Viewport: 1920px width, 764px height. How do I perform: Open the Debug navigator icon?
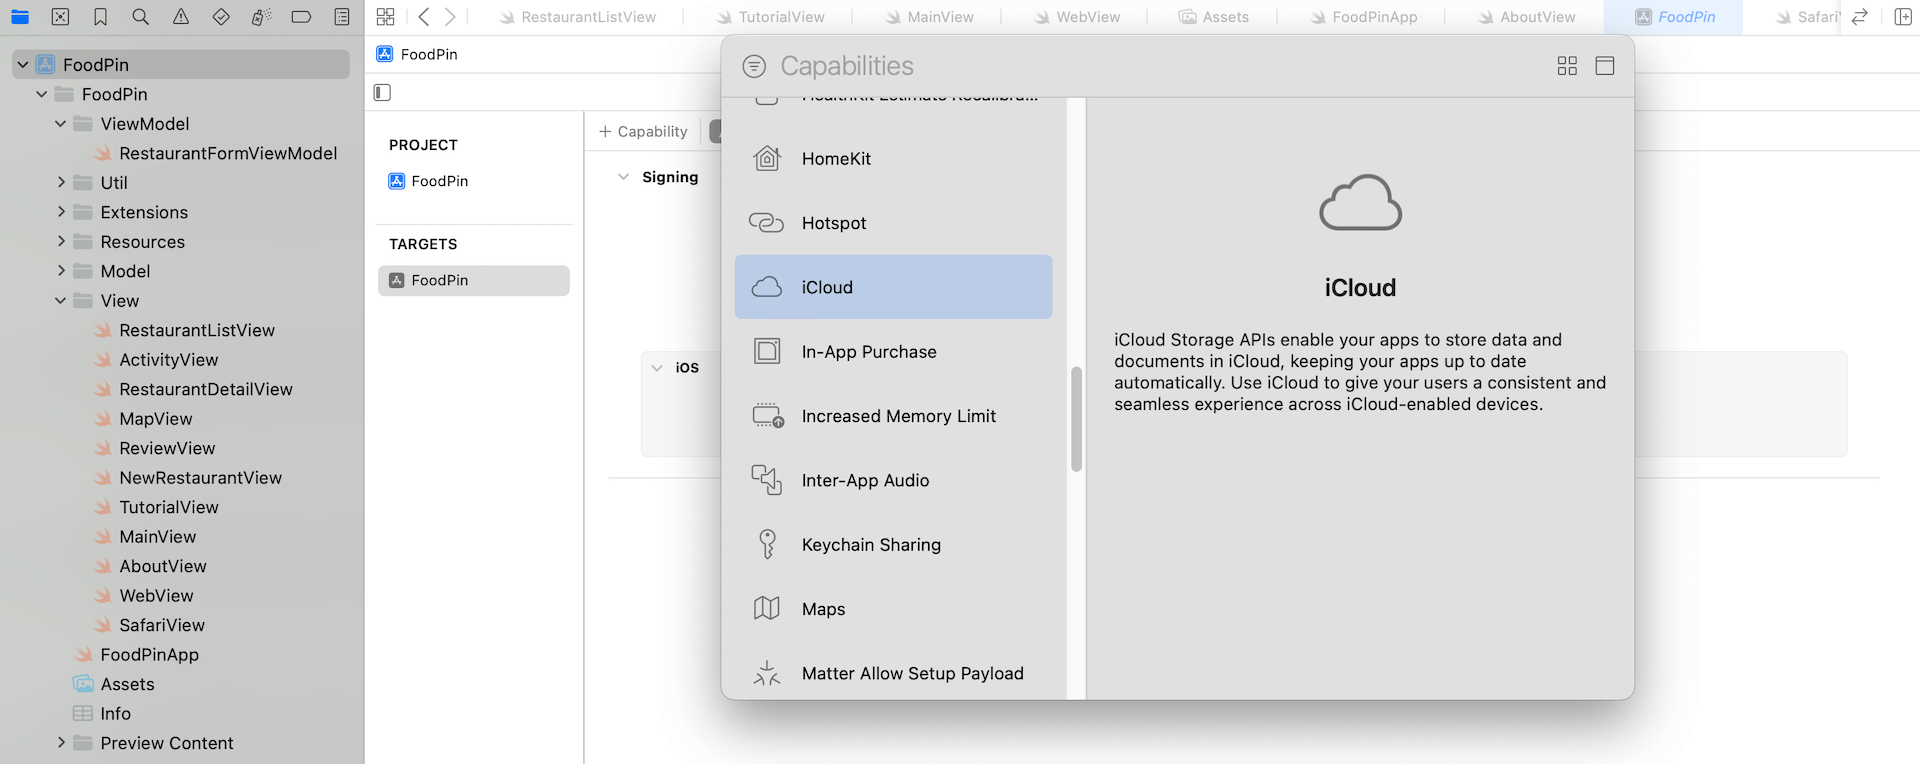pos(261,17)
